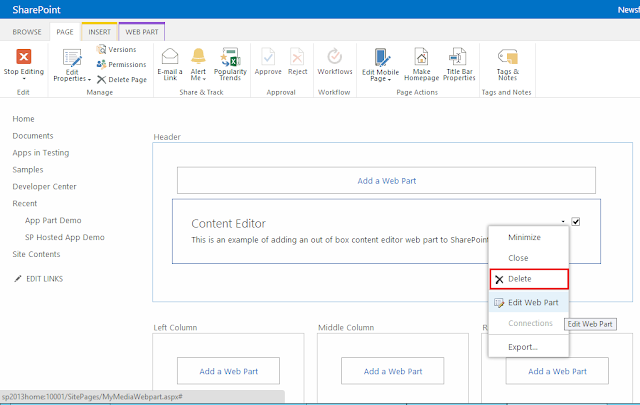Open Apps in Testing link
This screenshot has width=640, height=405.
pyautogui.click(x=41, y=153)
